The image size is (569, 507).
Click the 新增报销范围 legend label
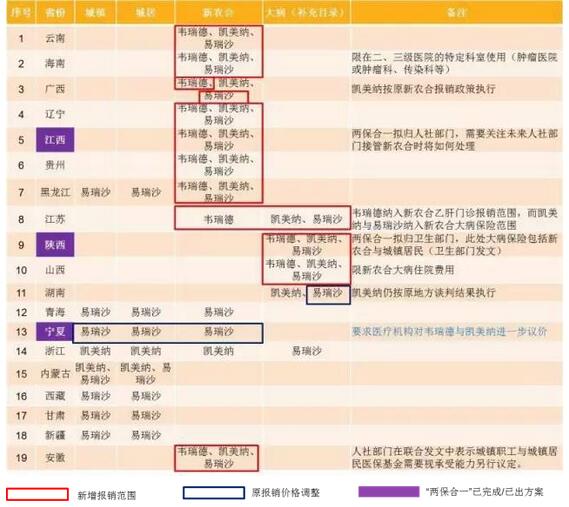(107, 495)
